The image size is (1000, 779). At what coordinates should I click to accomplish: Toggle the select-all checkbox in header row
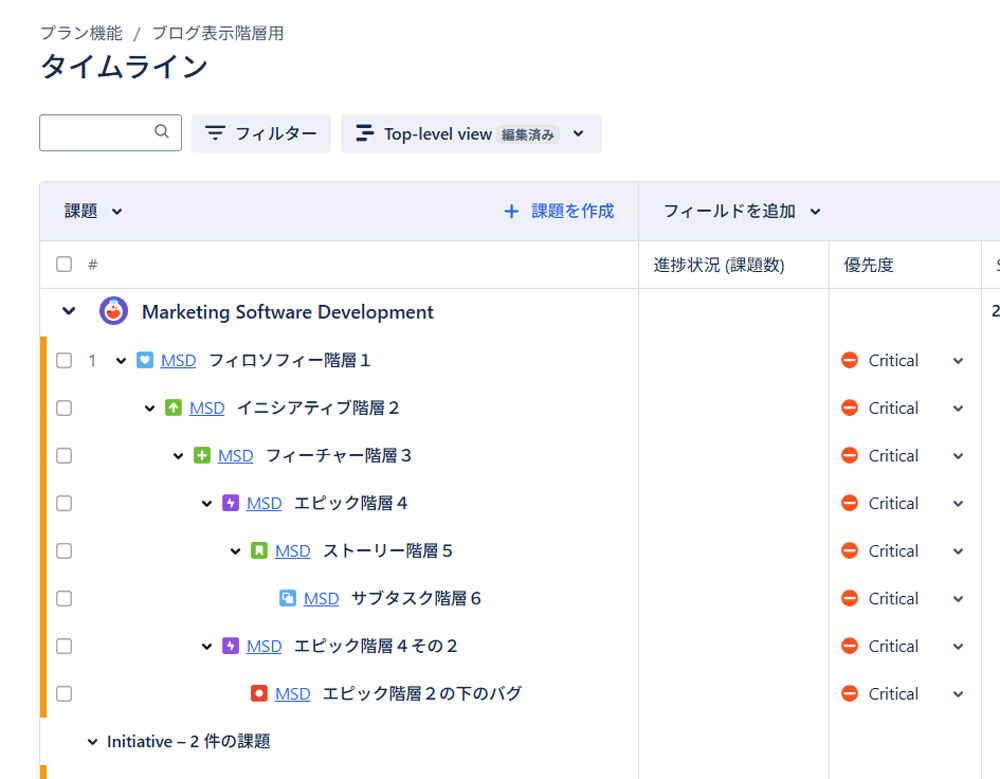[x=64, y=264]
